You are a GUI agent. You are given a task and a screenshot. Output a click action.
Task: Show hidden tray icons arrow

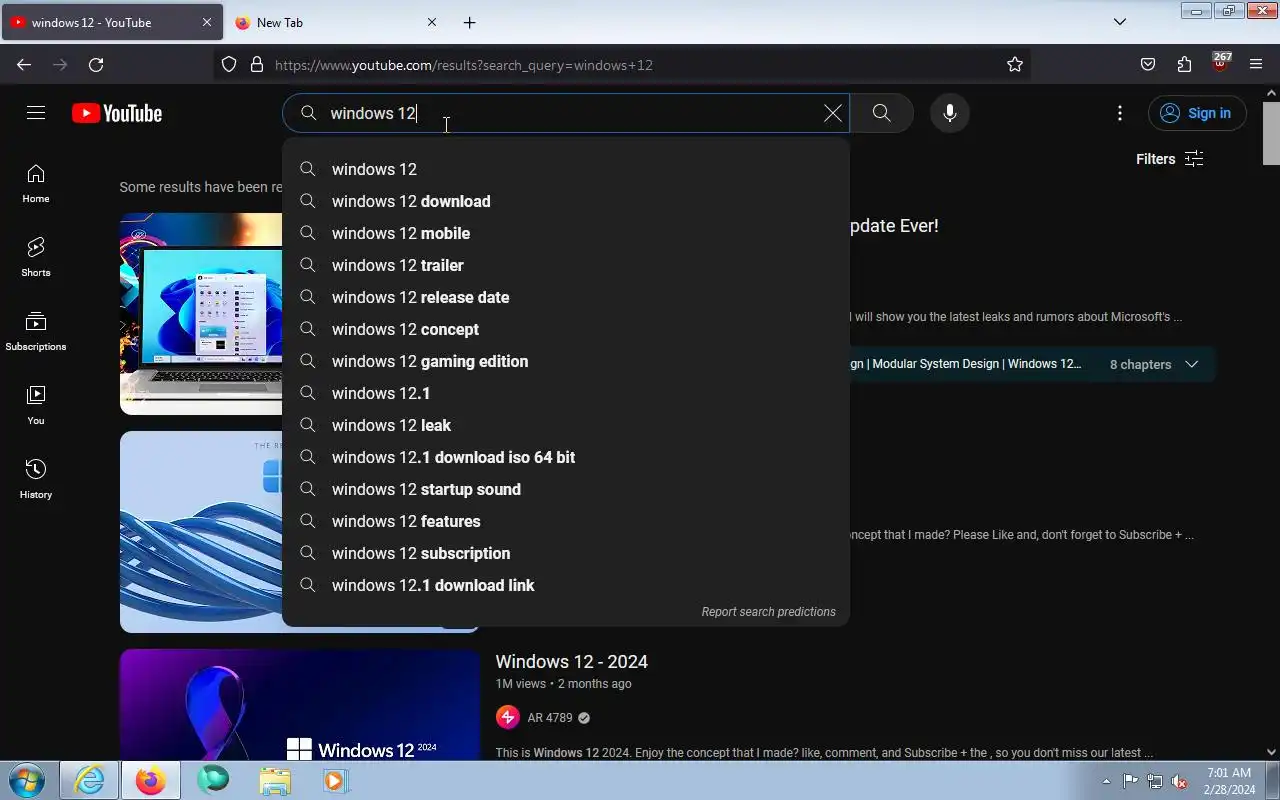[x=1106, y=781]
